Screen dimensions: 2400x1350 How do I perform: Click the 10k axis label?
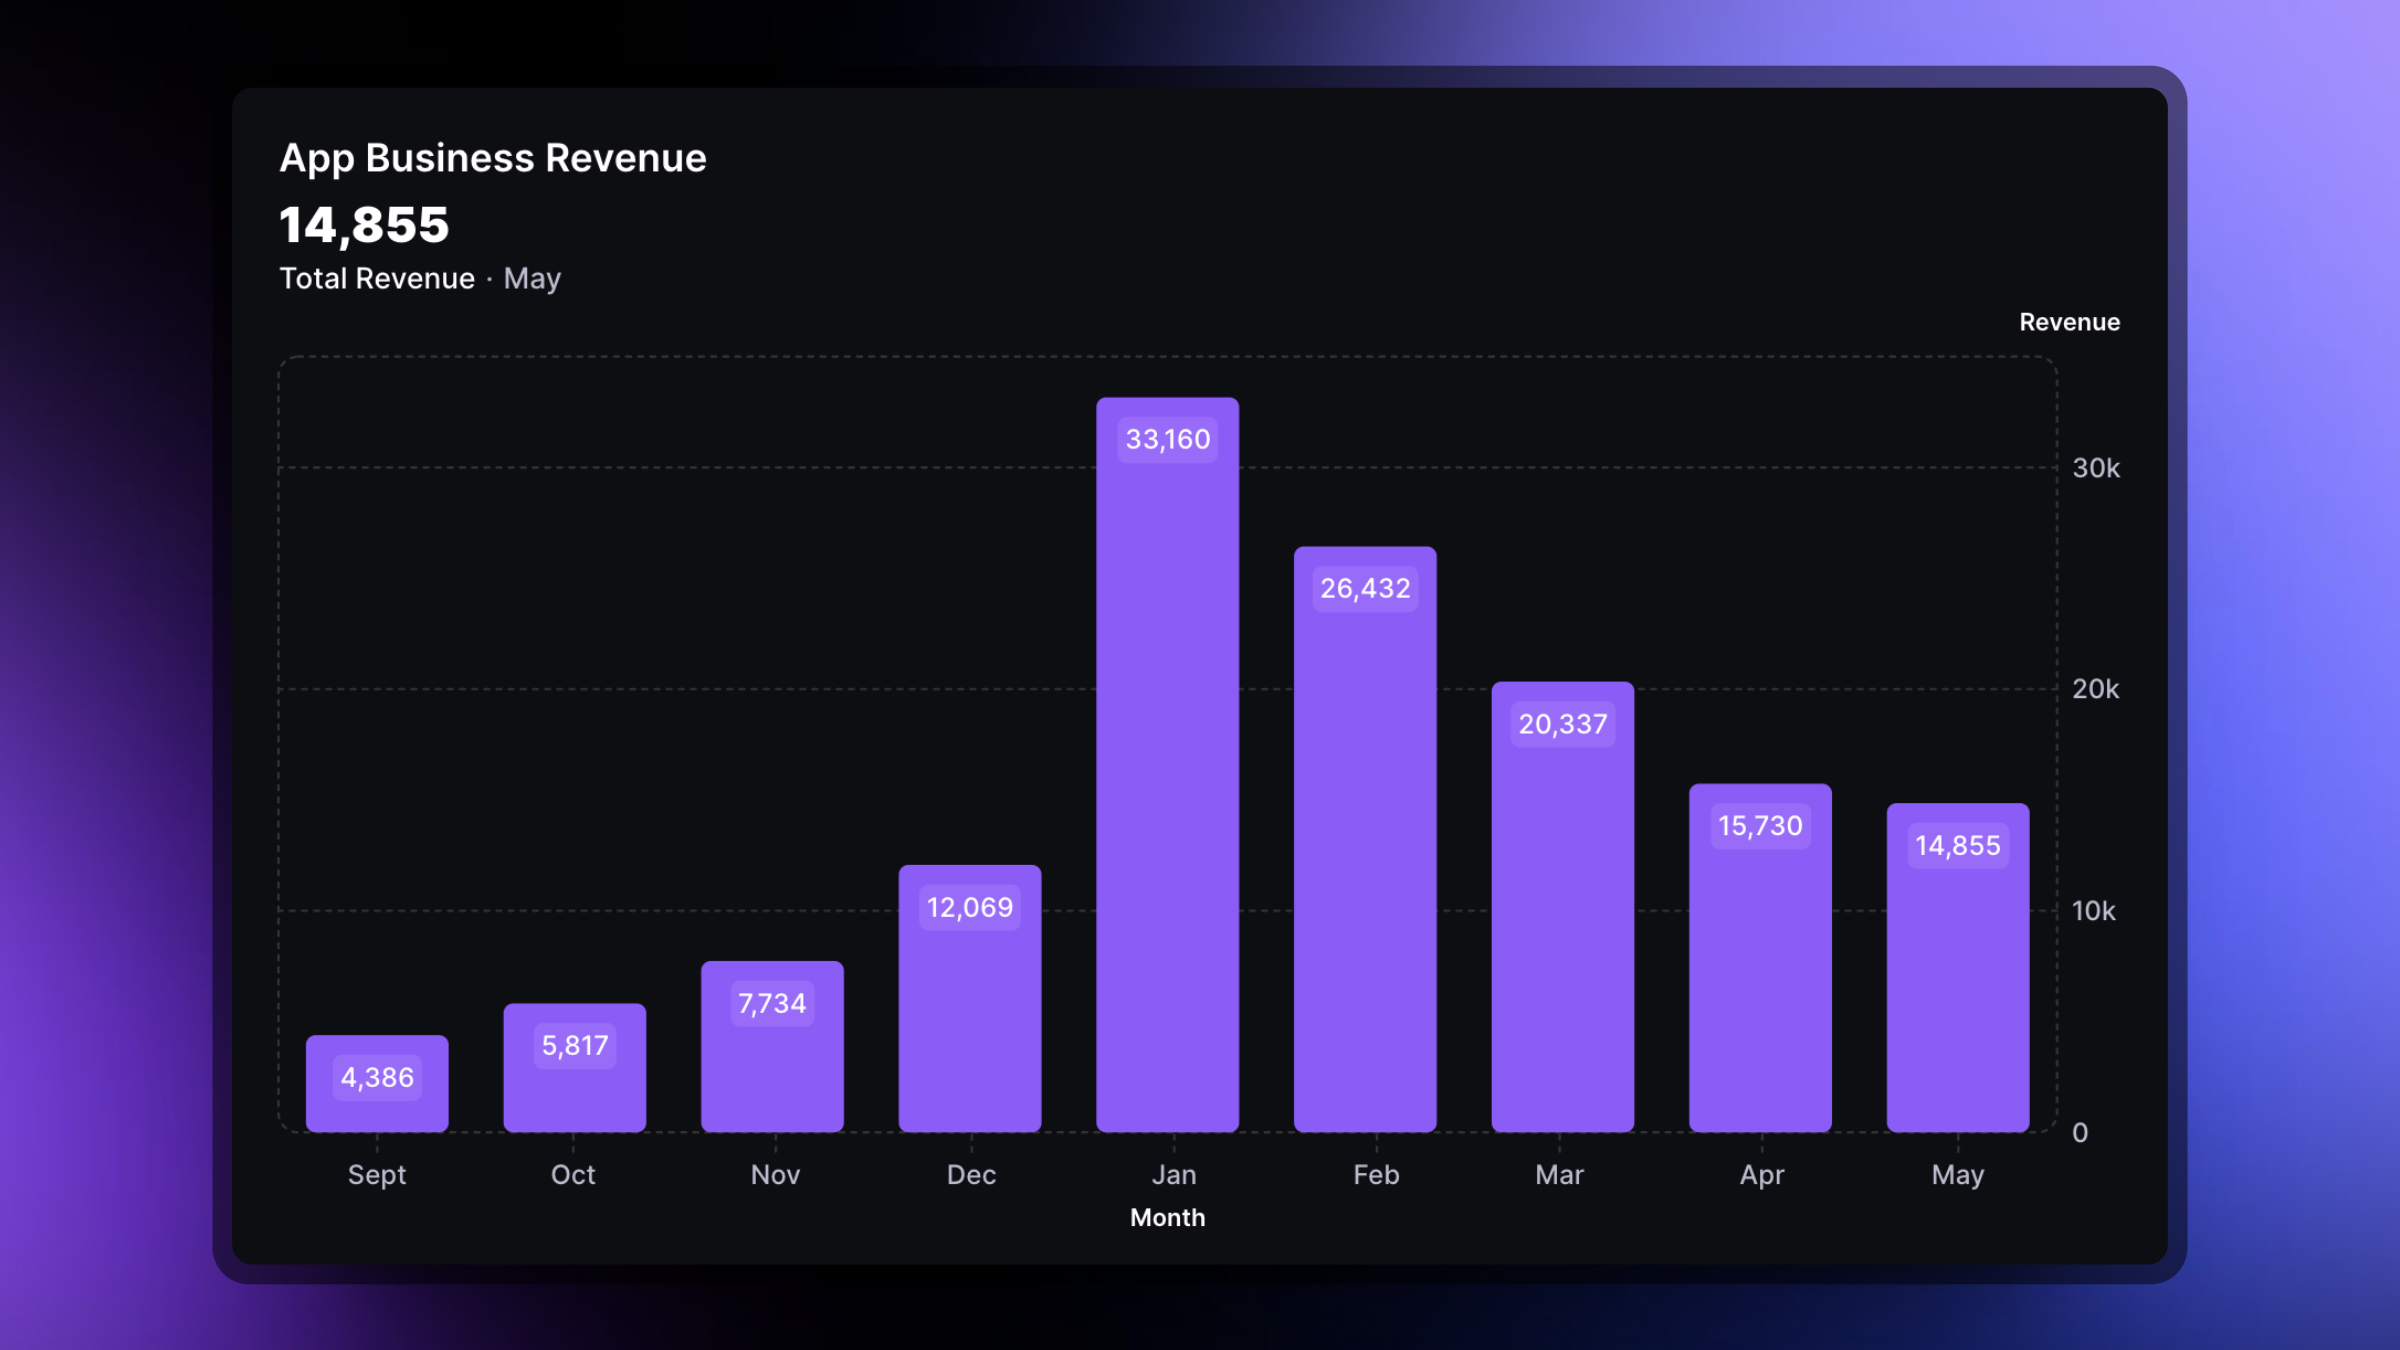(2094, 911)
